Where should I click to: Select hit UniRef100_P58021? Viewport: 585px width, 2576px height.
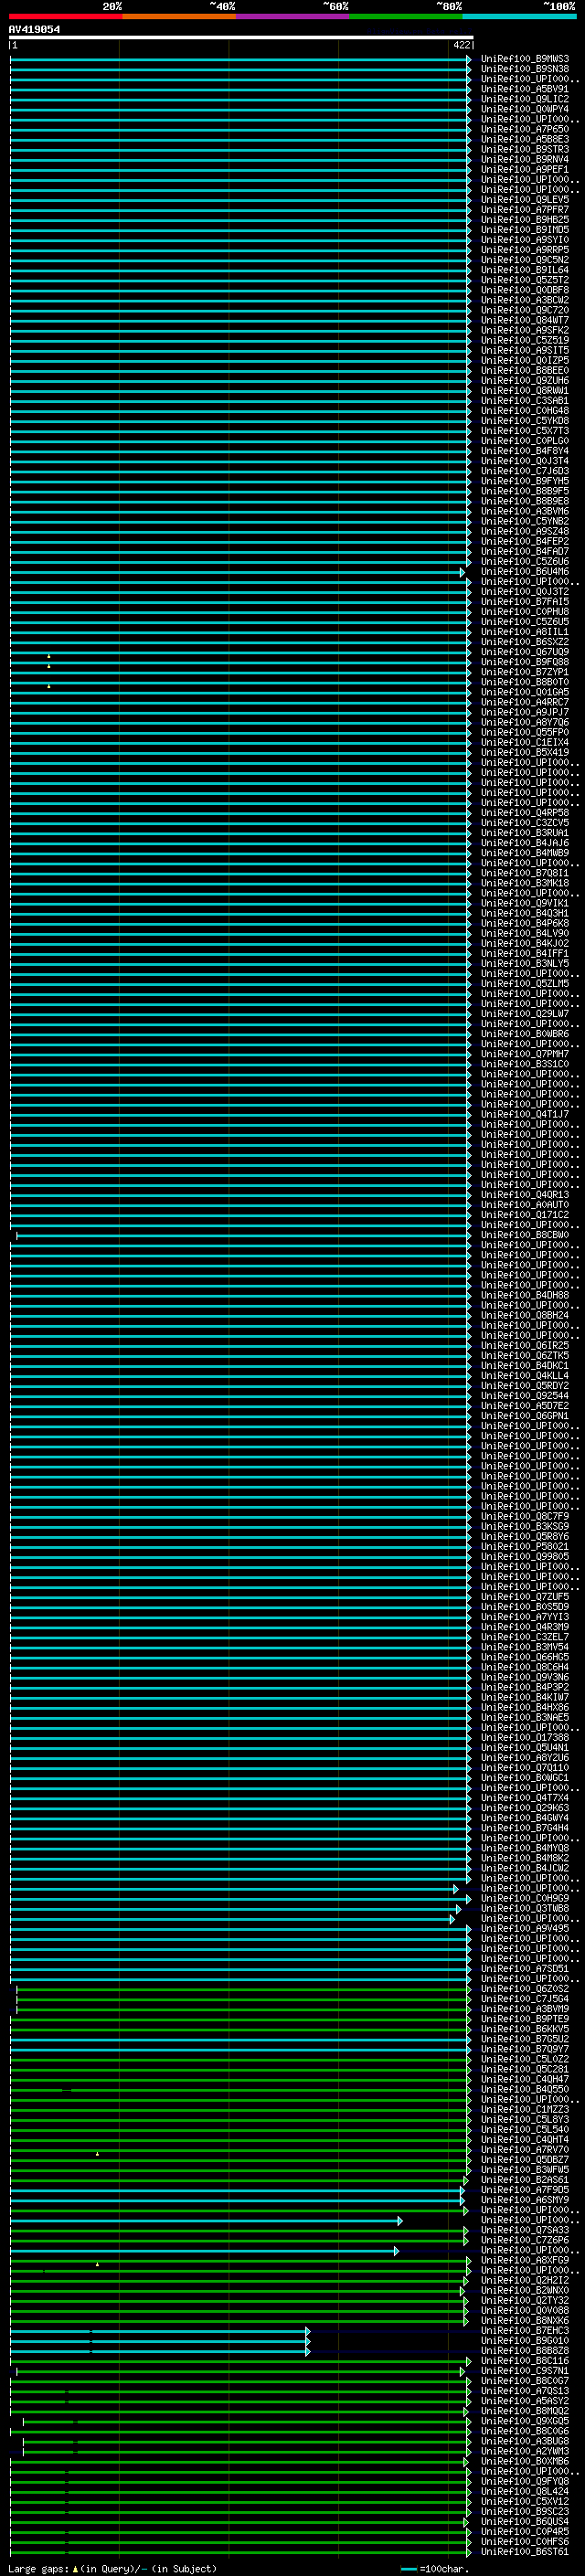[524, 1546]
